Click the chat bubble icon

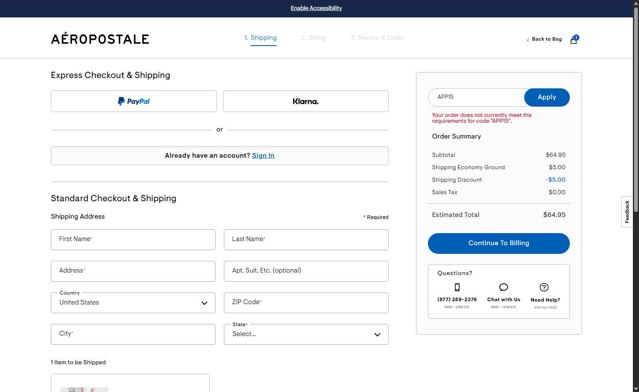[x=503, y=287]
